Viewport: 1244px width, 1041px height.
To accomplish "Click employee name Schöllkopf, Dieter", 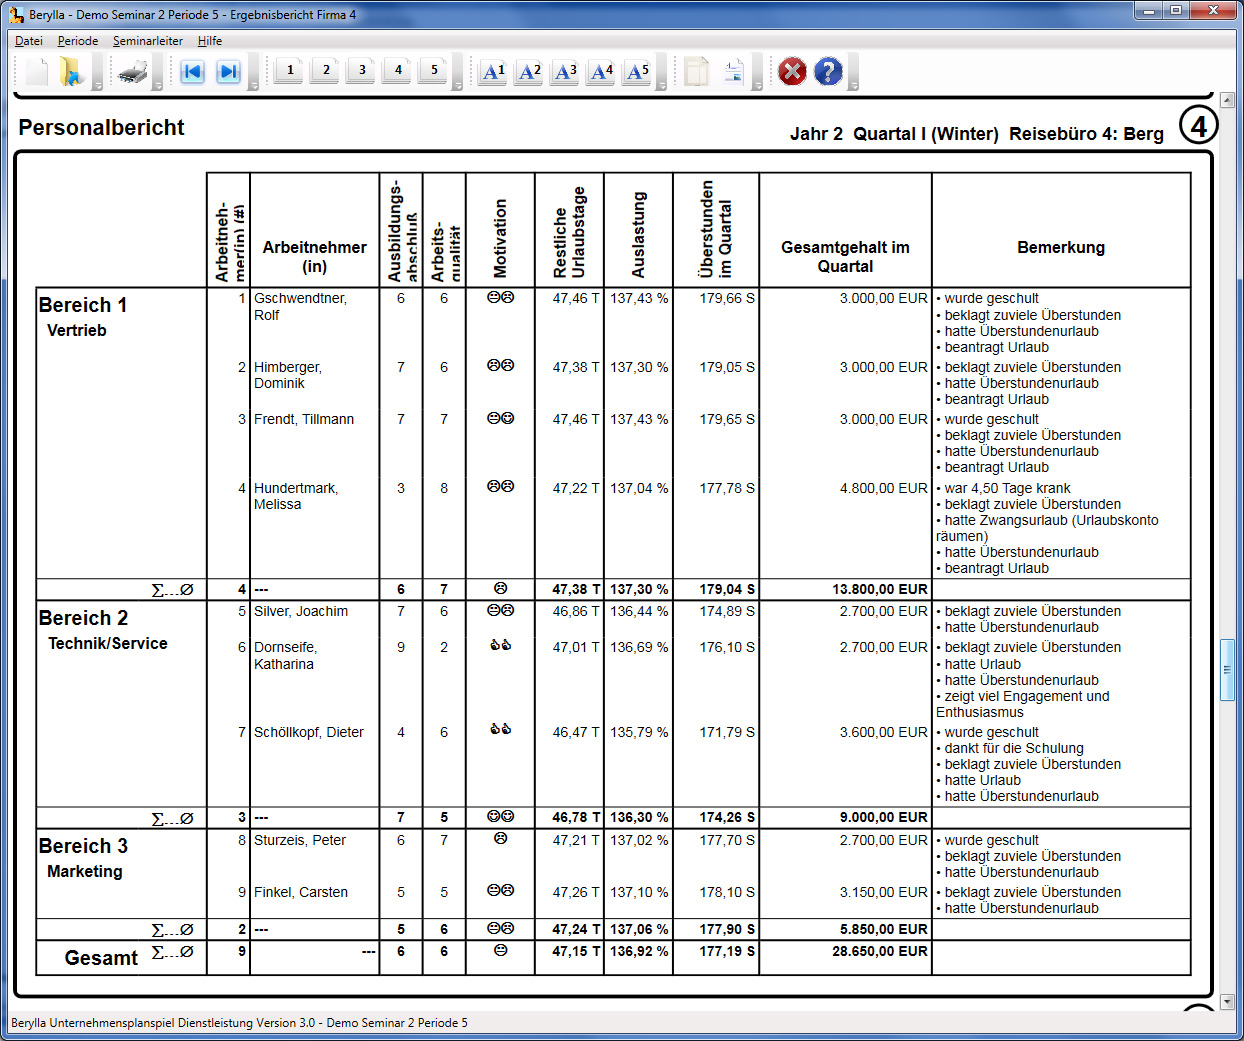I will coord(309,732).
